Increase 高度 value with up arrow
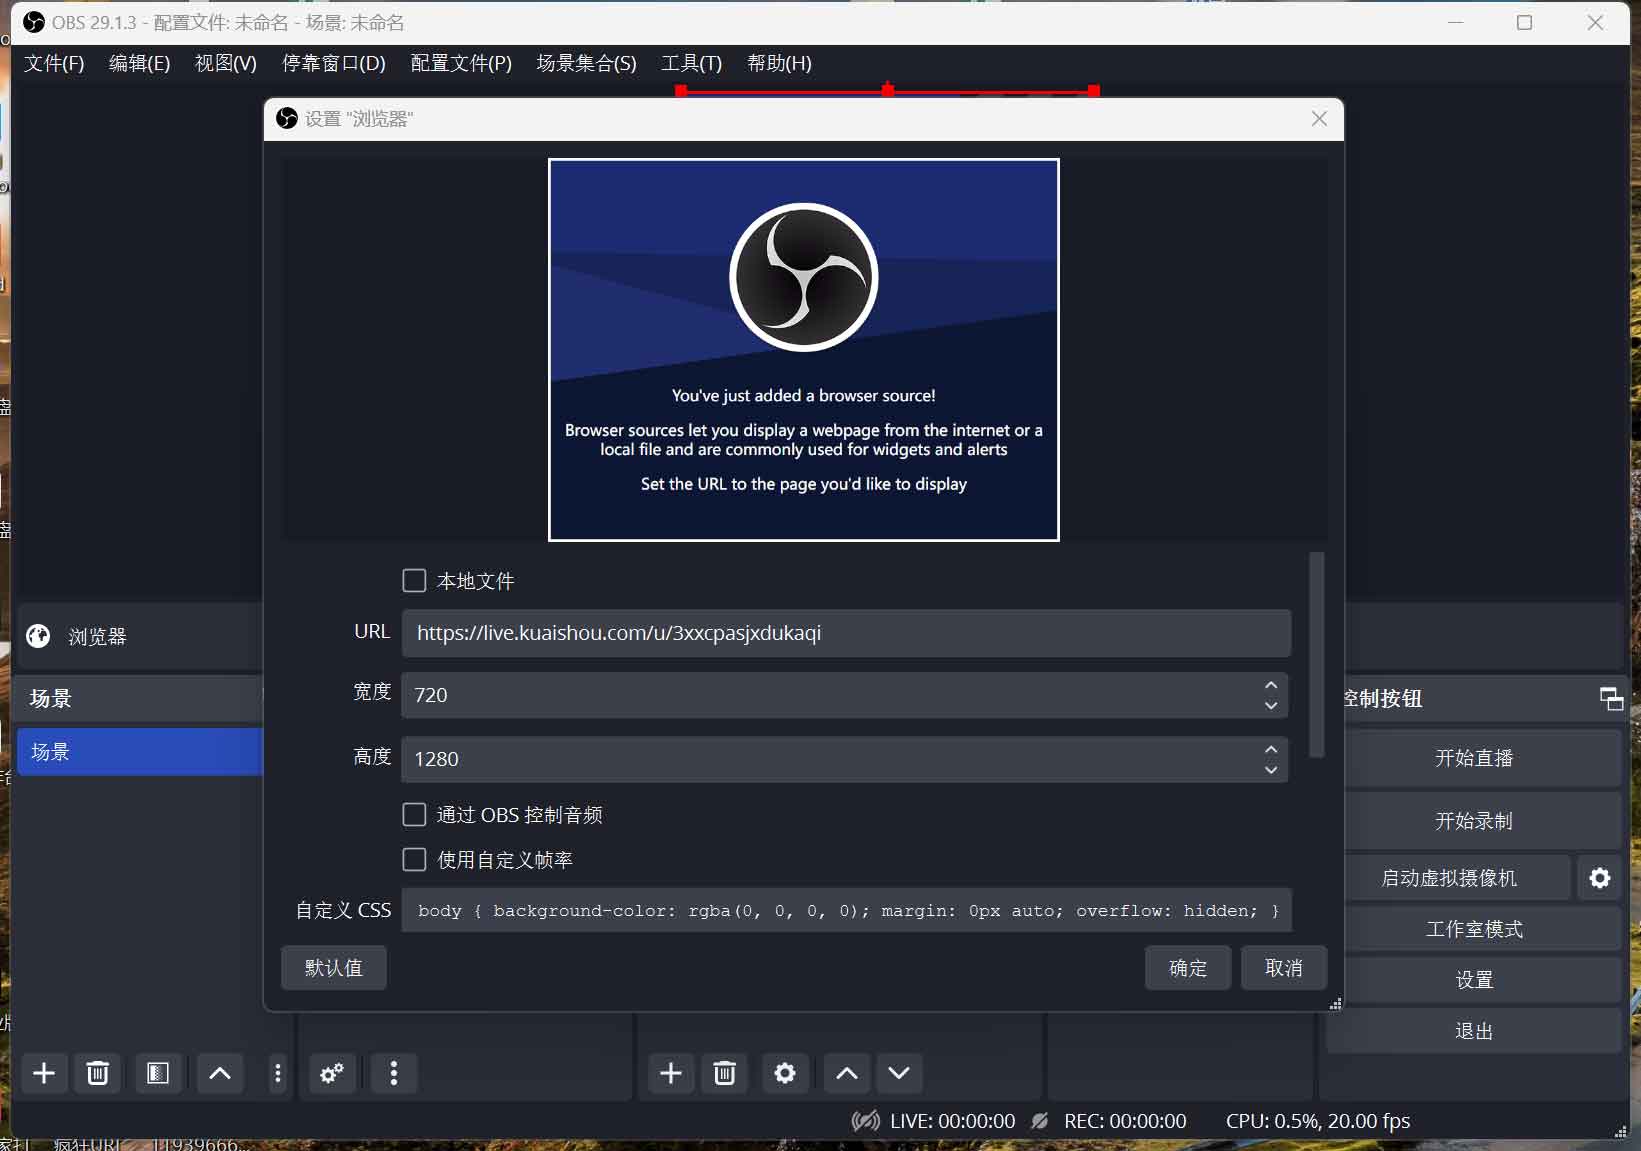Screen dimensions: 1641x1151 [1271, 749]
